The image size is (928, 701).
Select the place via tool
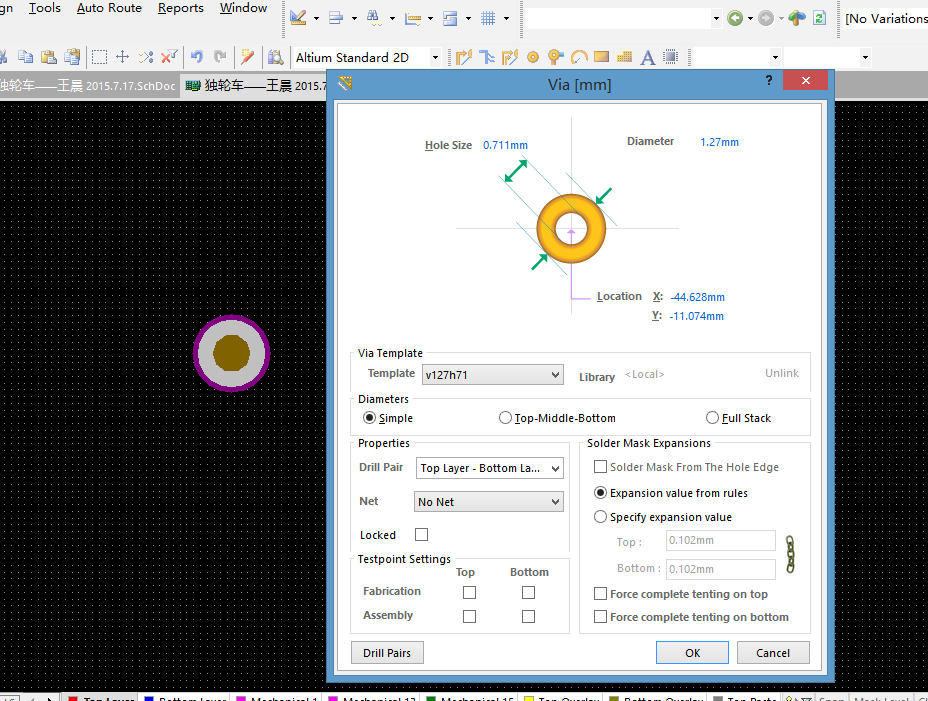[555, 57]
